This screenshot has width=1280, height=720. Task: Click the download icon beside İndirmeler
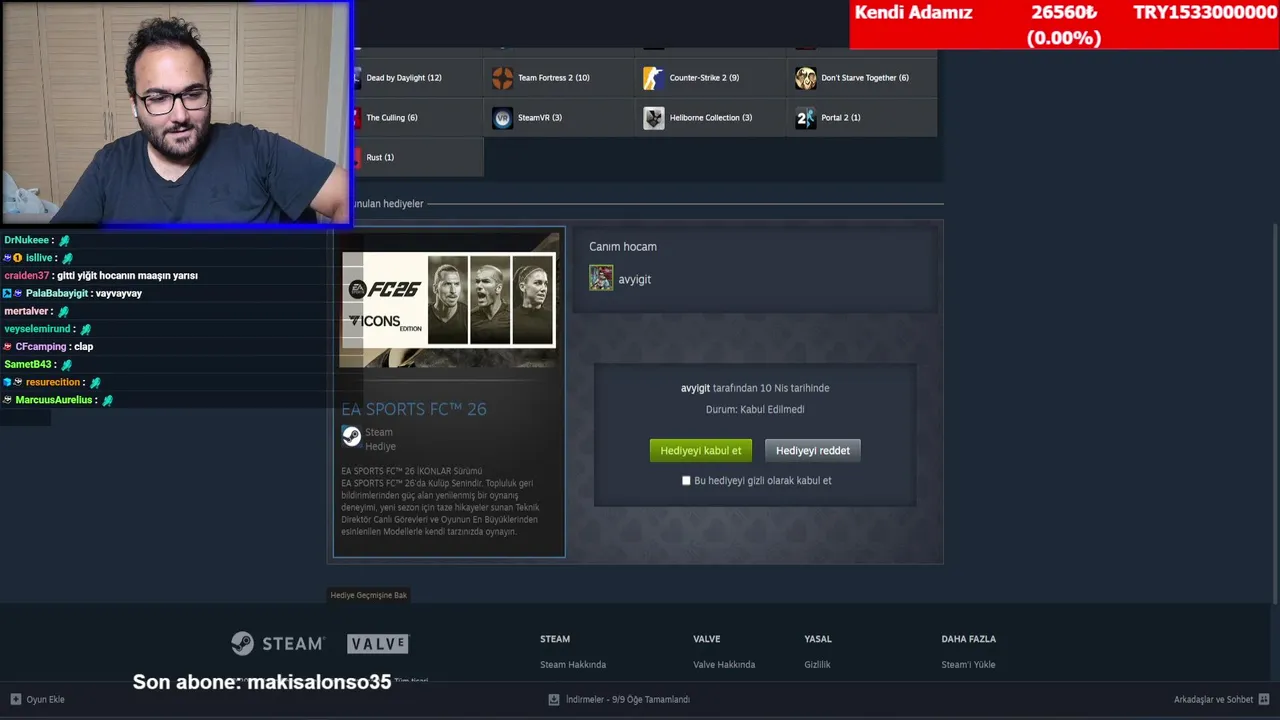pyautogui.click(x=554, y=699)
